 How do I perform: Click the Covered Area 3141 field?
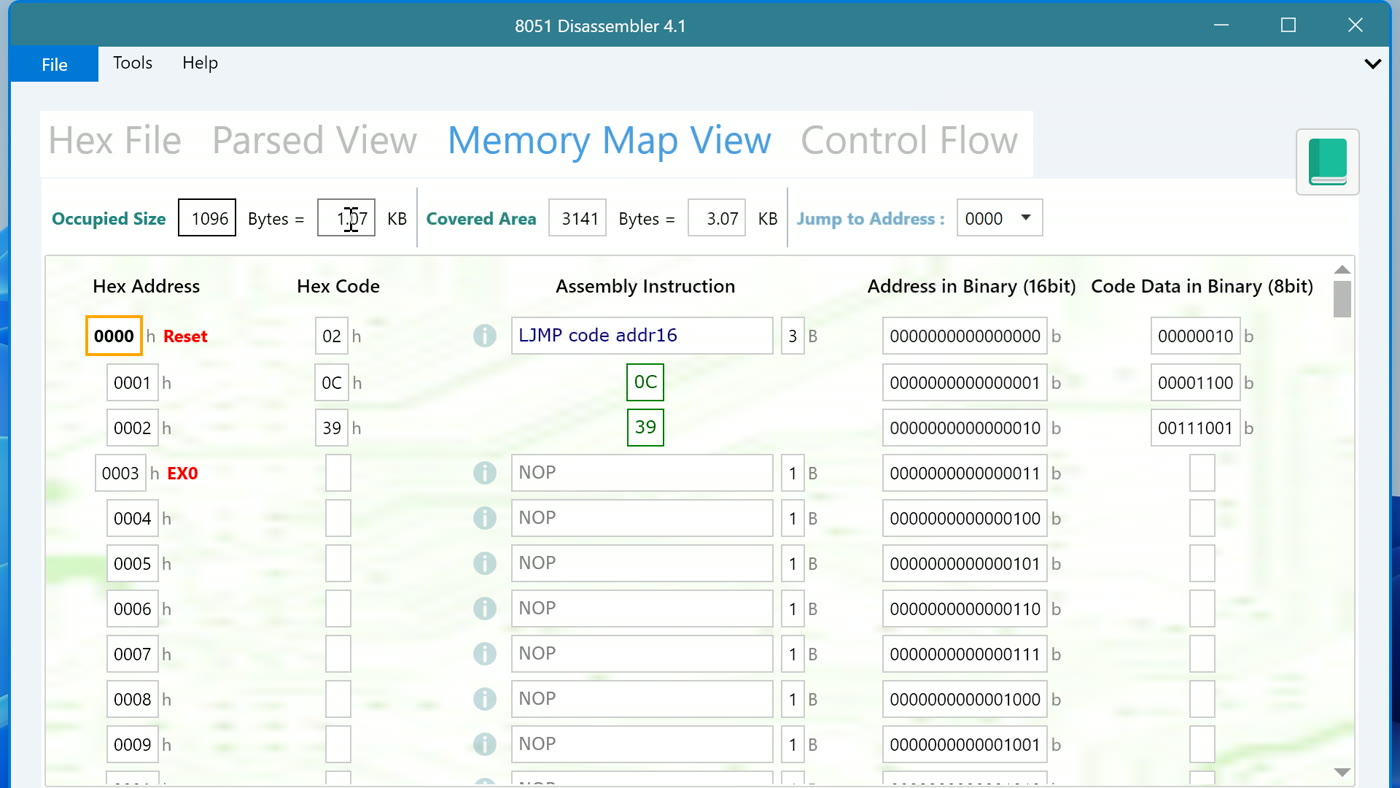coord(577,218)
